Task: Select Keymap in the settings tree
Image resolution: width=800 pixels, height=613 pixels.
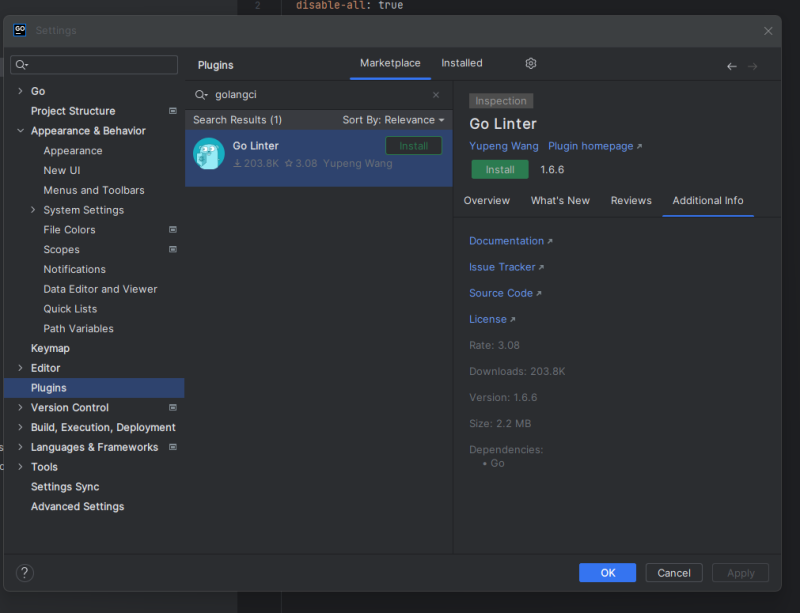Action: point(48,348)
